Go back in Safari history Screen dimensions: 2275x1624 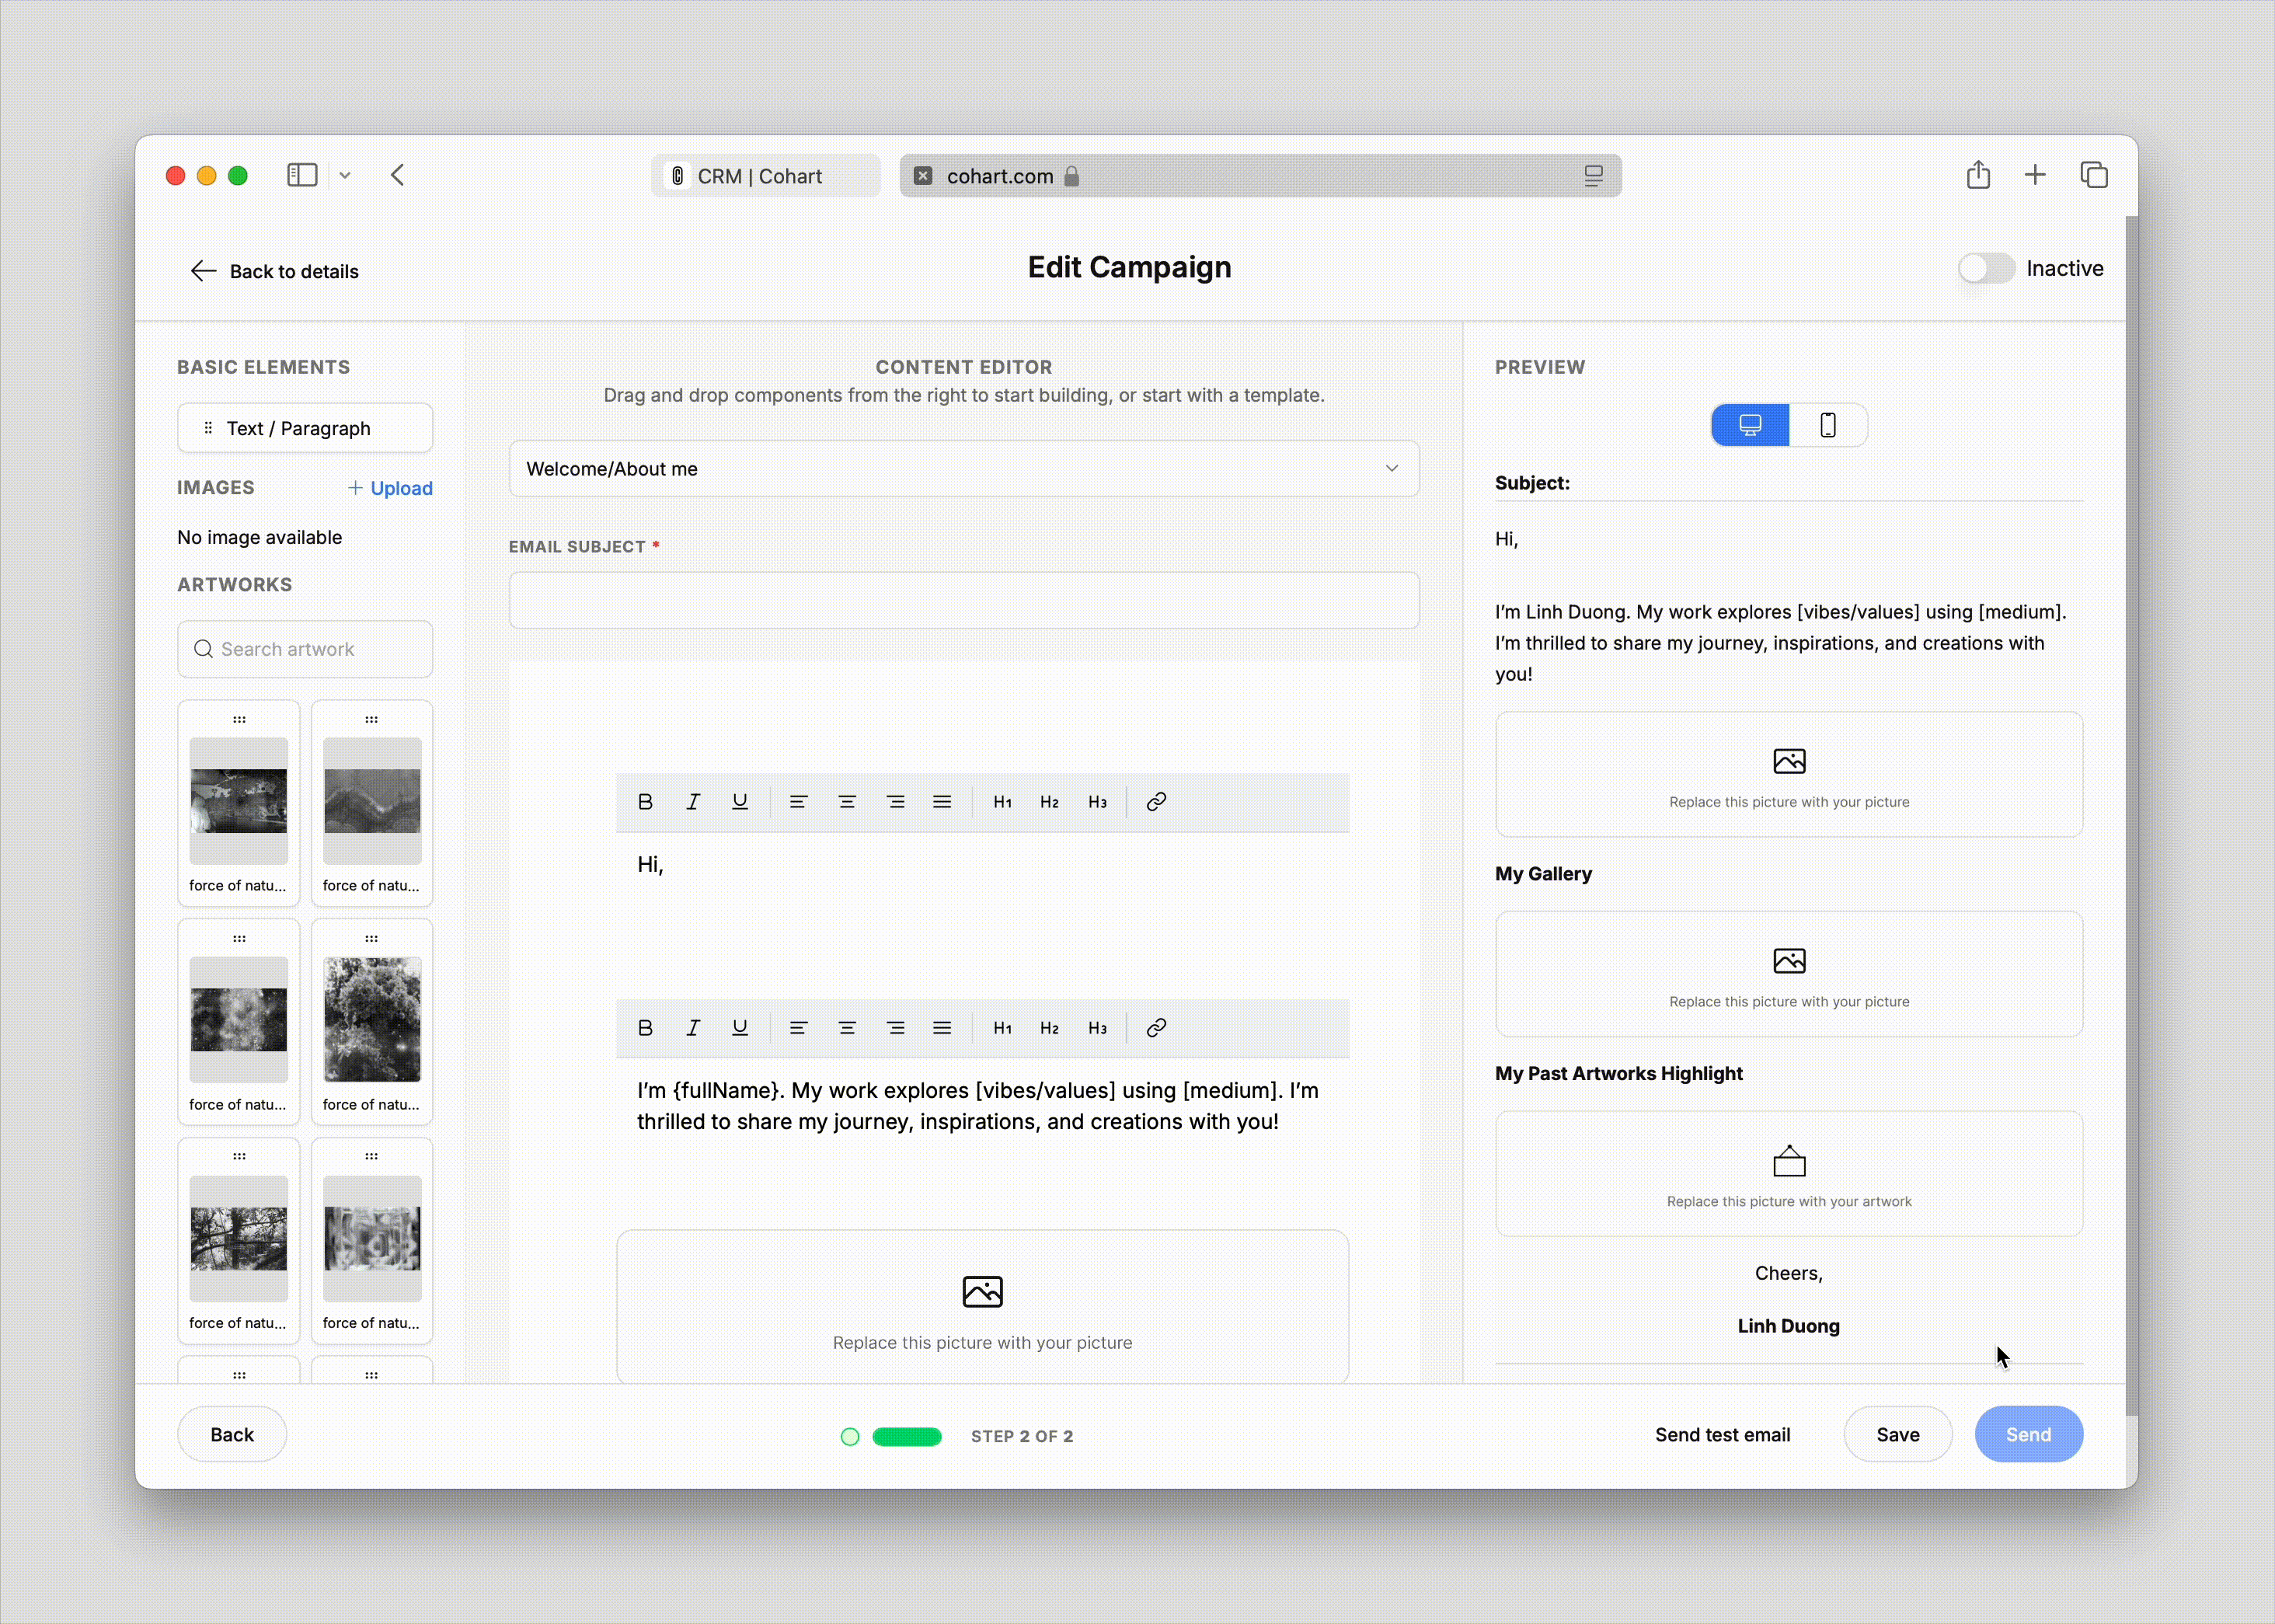tap(398, 176)
